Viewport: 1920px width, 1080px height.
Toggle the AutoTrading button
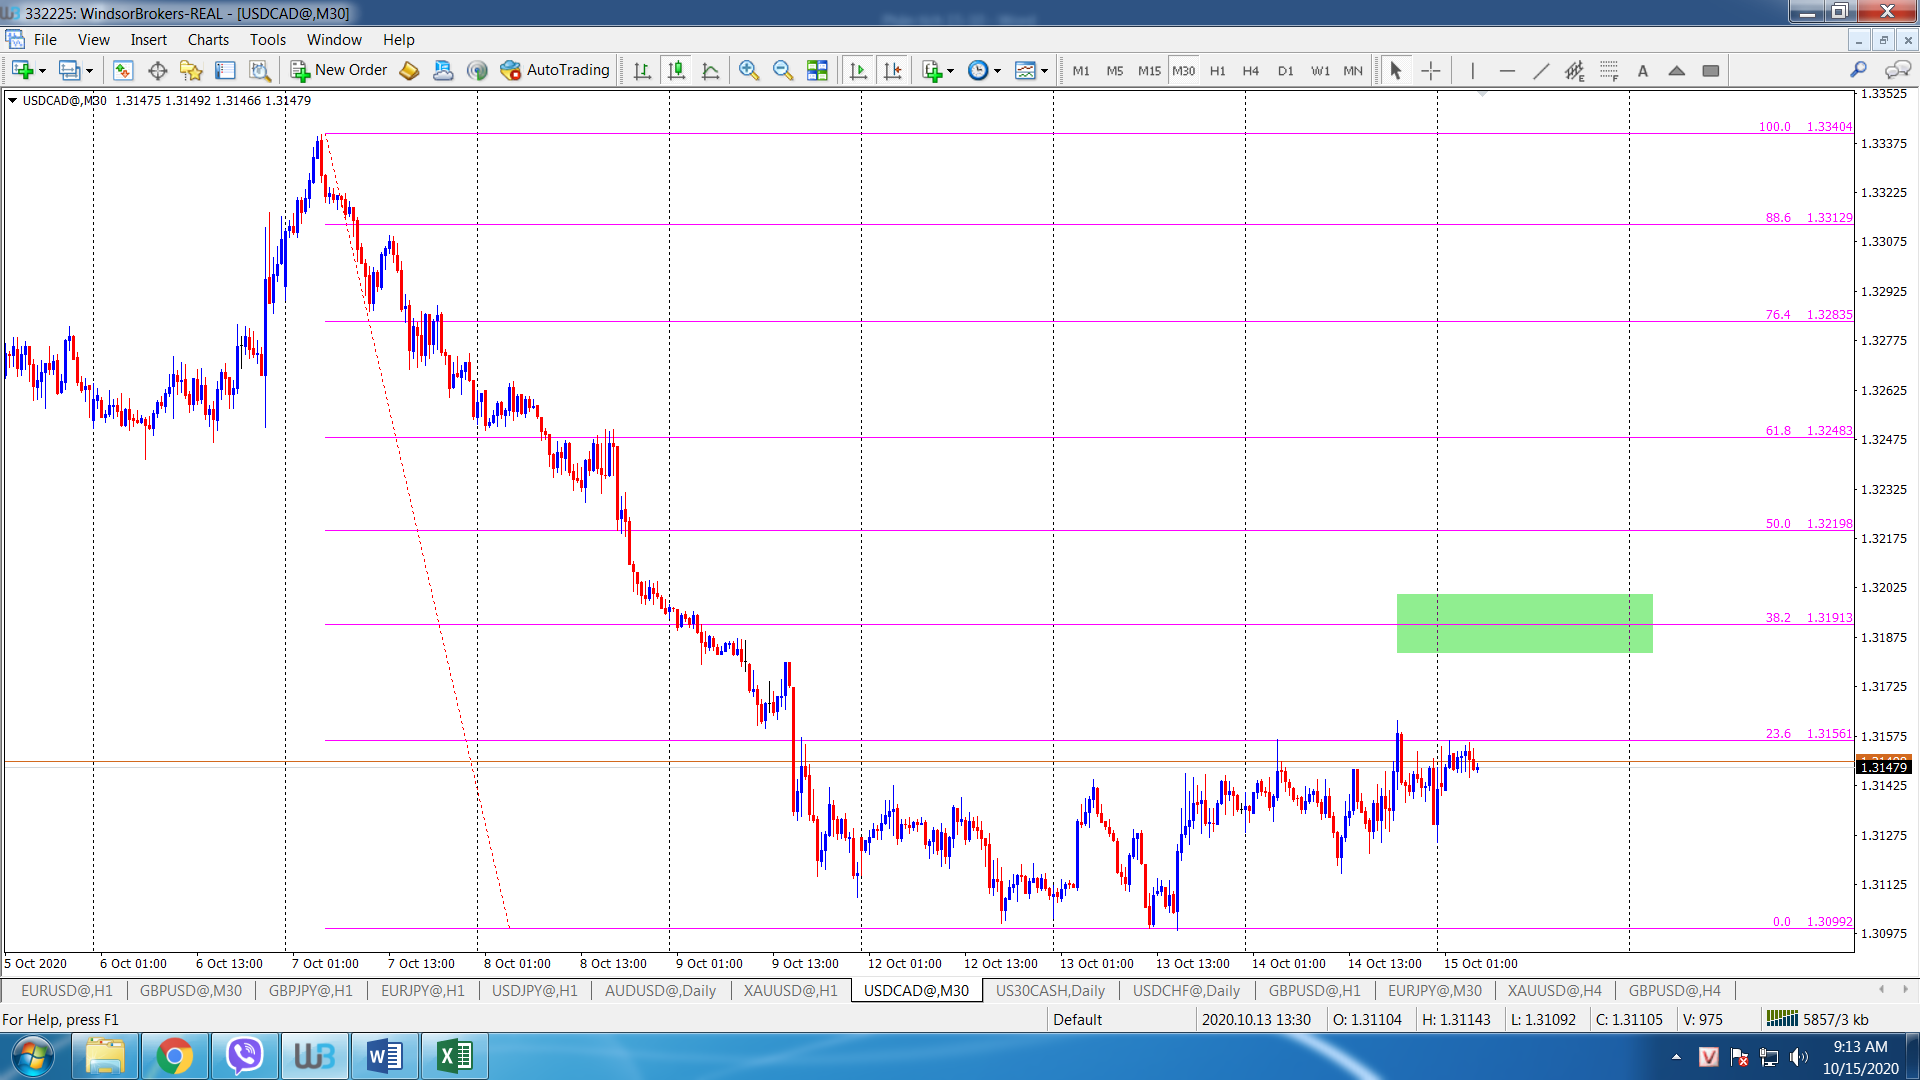coord(555,70)
